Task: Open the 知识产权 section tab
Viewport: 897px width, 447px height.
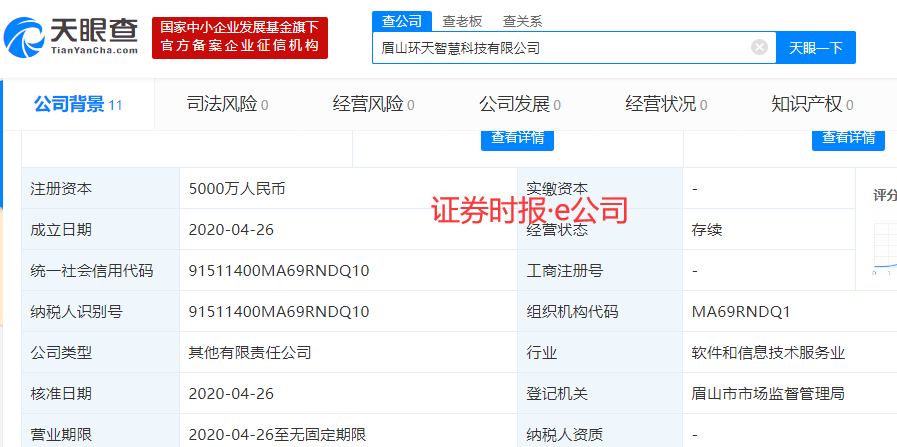Action: [811, 104]
